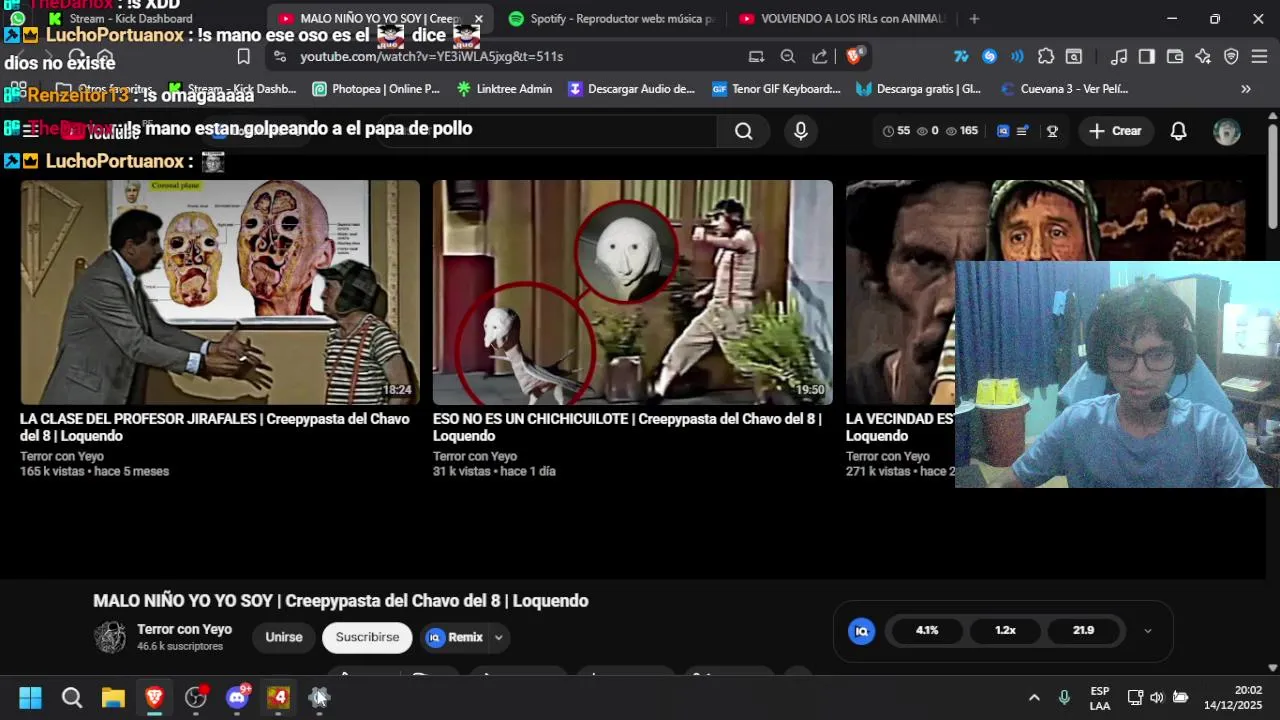Click the microphone icon in system tray
Viewport: 1280px width, 720px height.
[1064, 697]
